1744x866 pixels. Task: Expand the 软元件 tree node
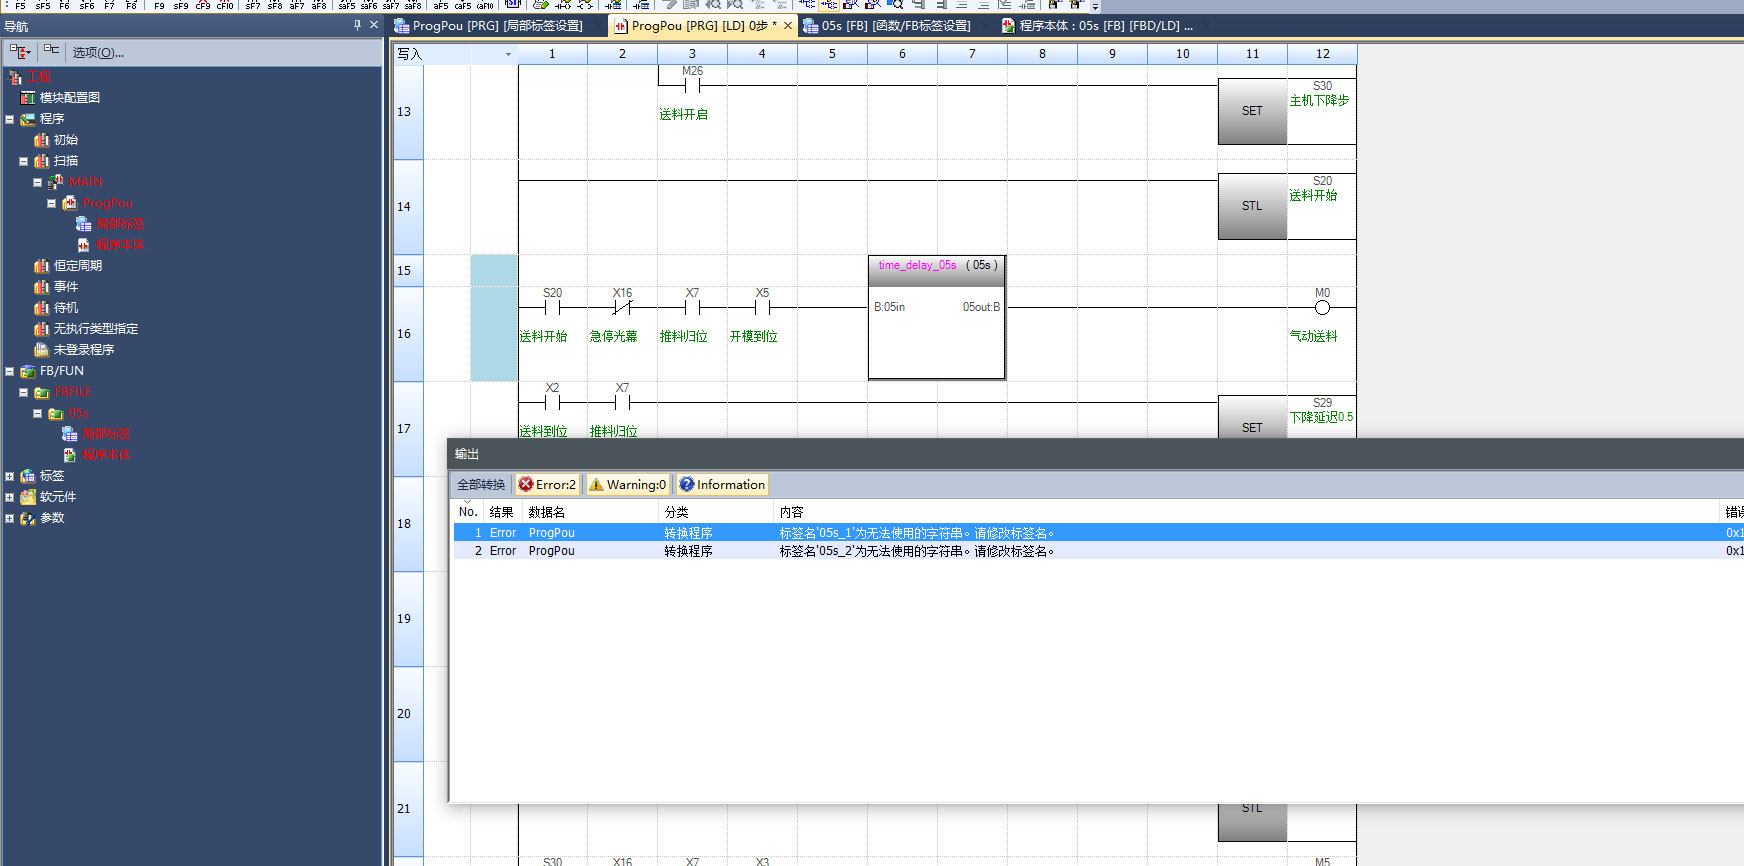[10, 497]
